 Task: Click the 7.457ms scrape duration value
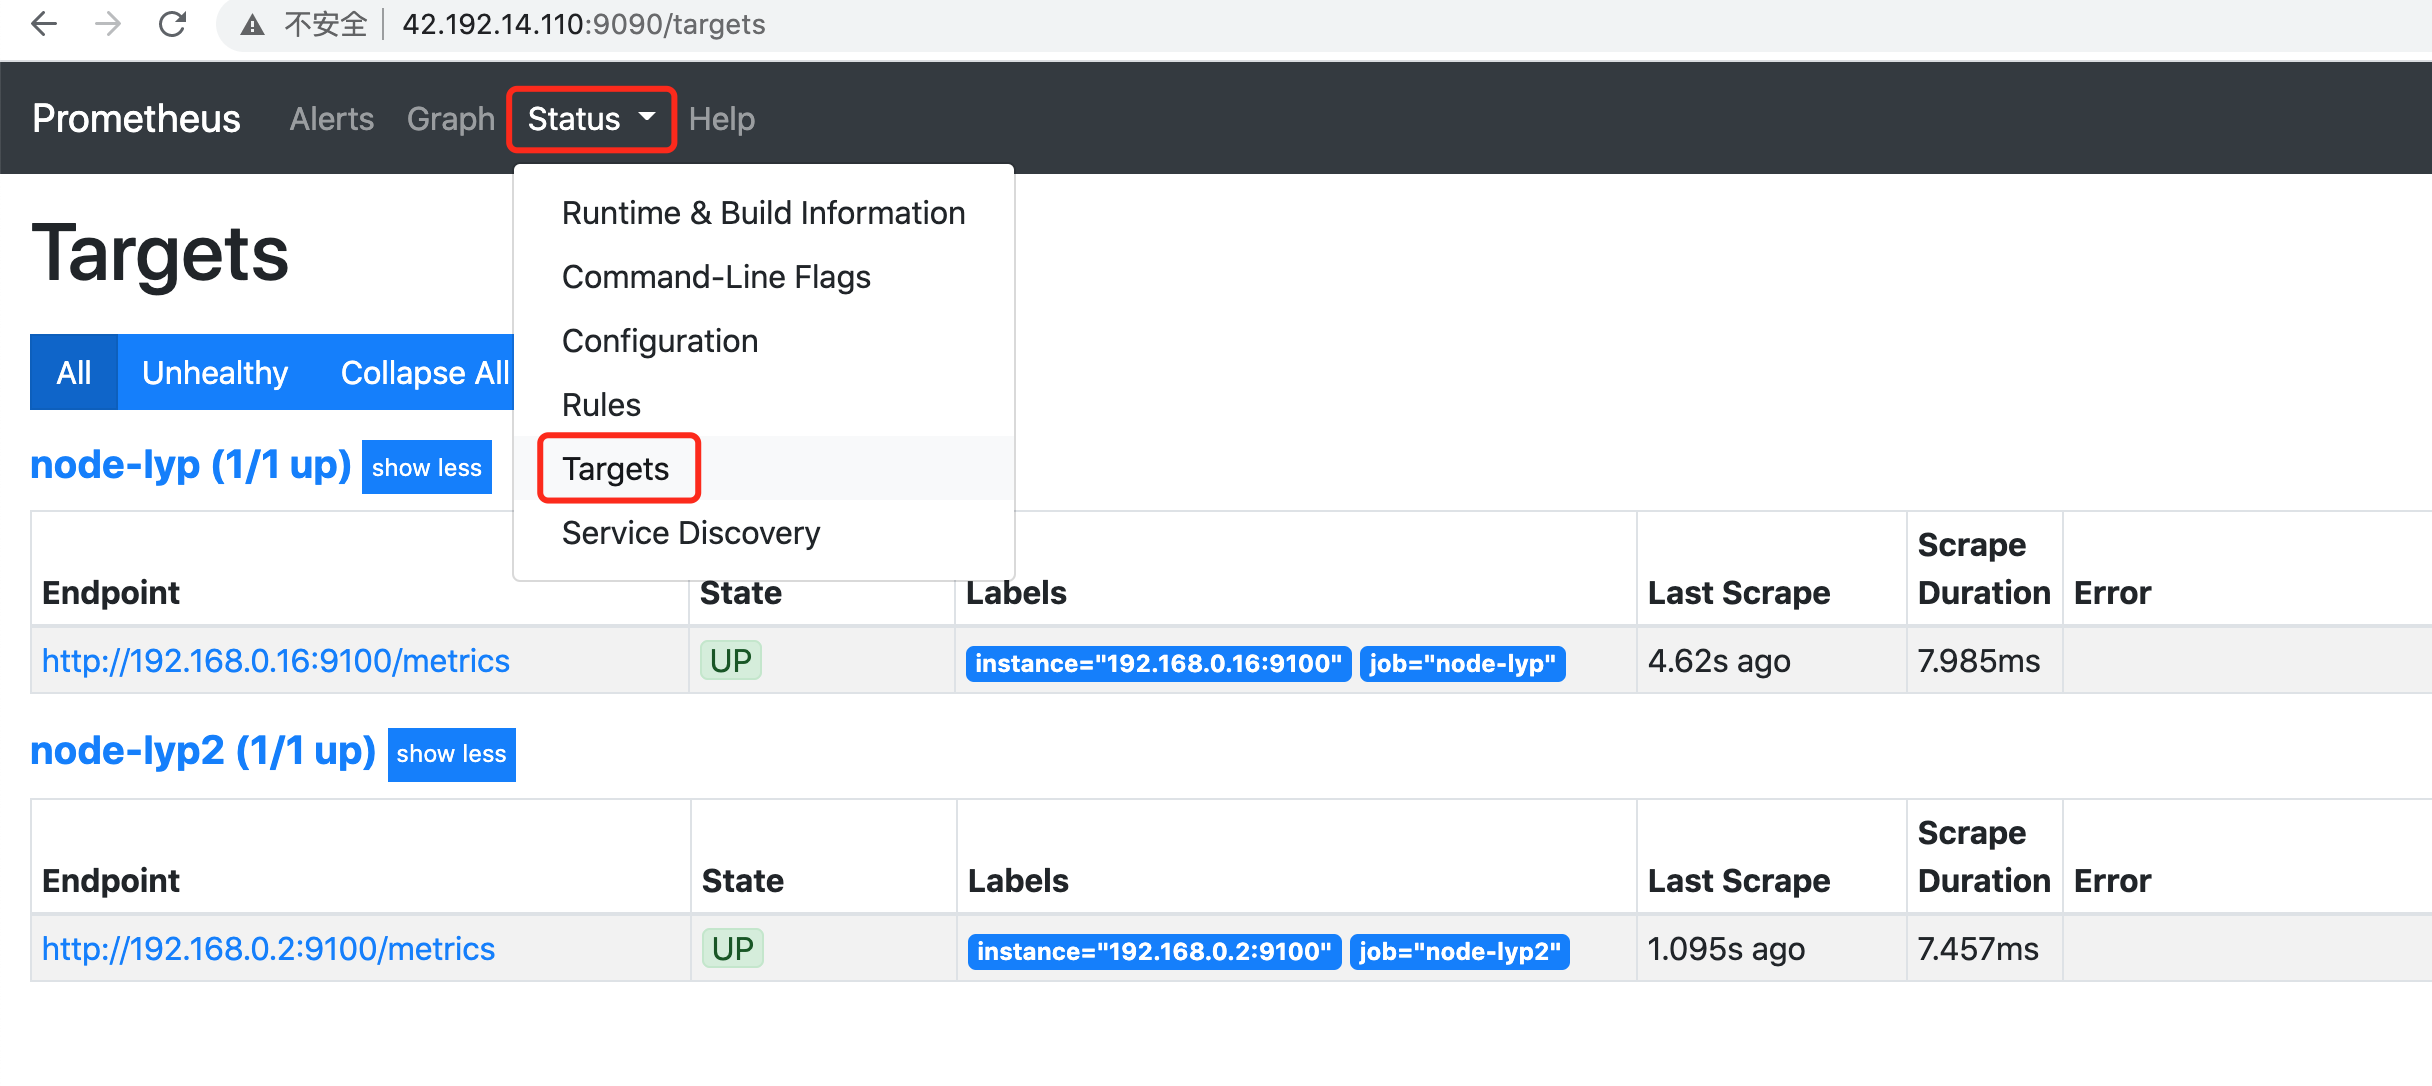(x=1978, y=949)
